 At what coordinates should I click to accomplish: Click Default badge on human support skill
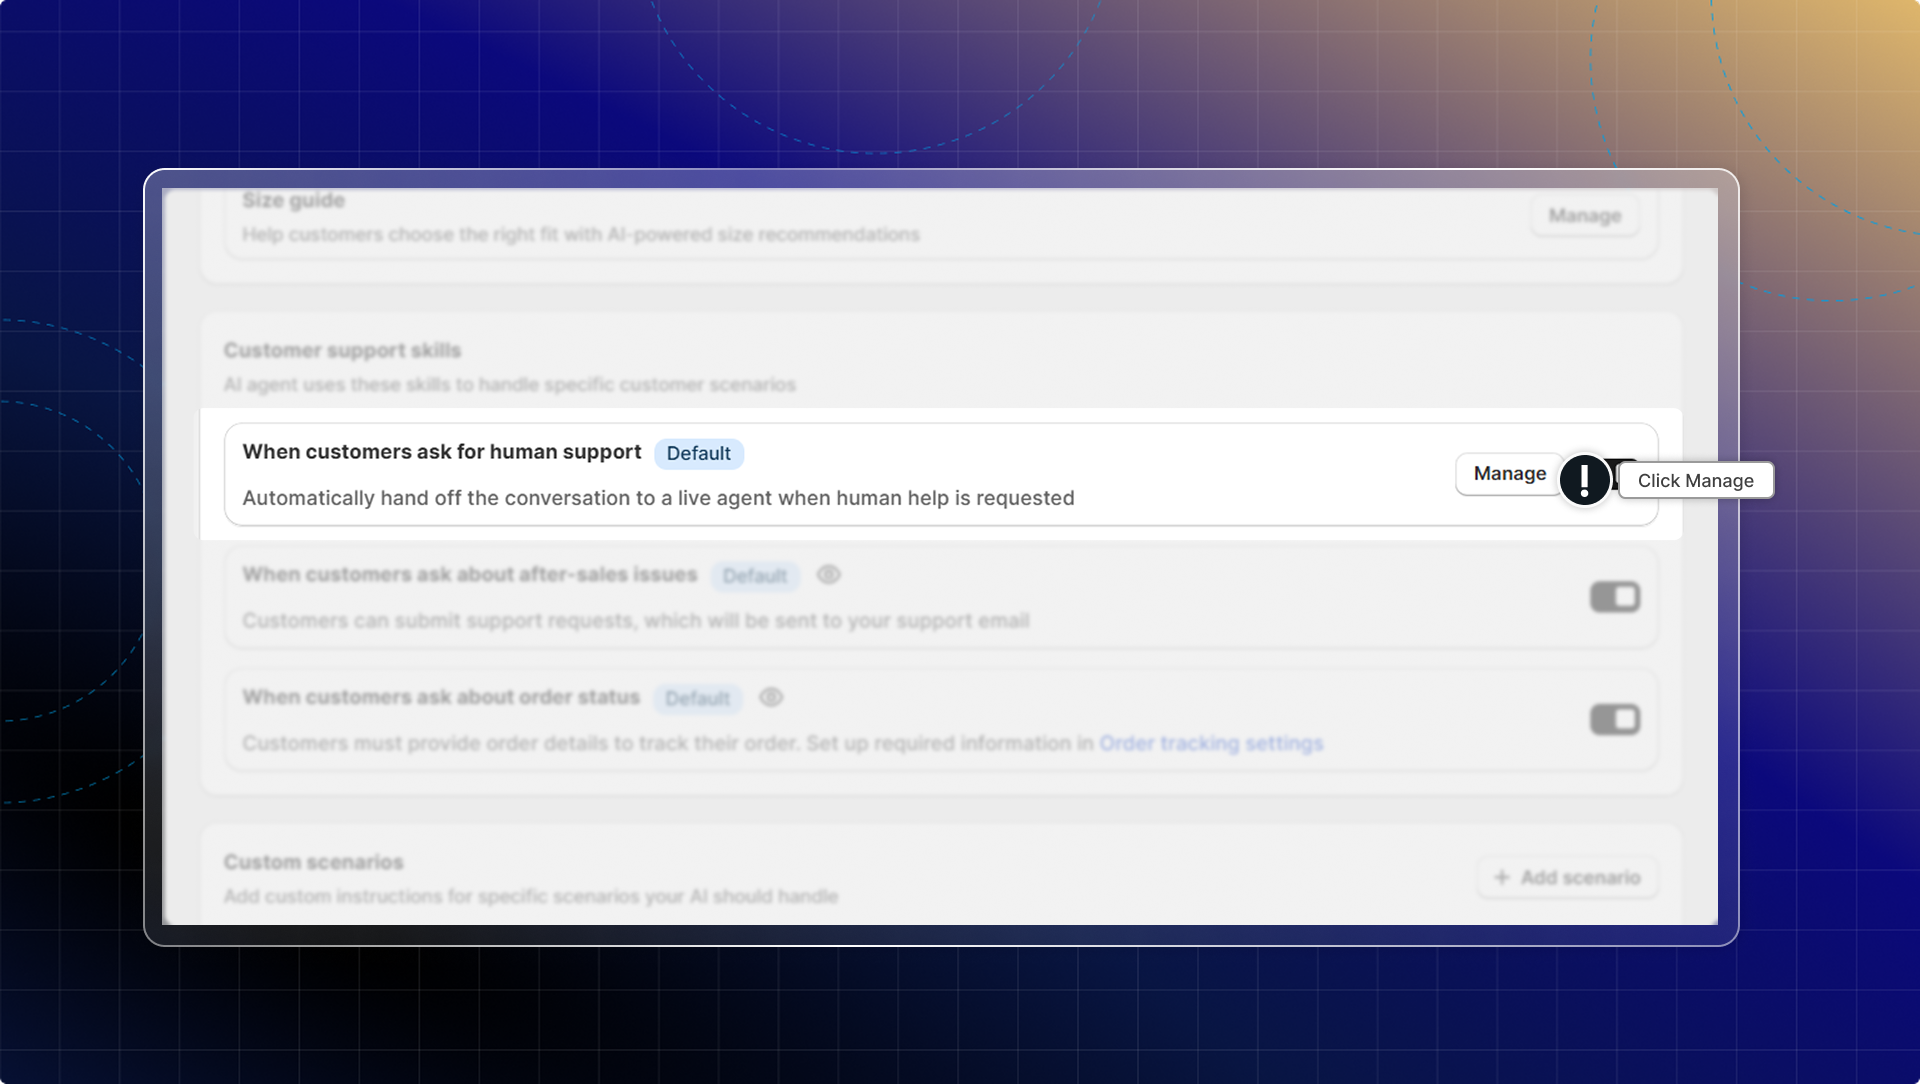coord(698,454)
